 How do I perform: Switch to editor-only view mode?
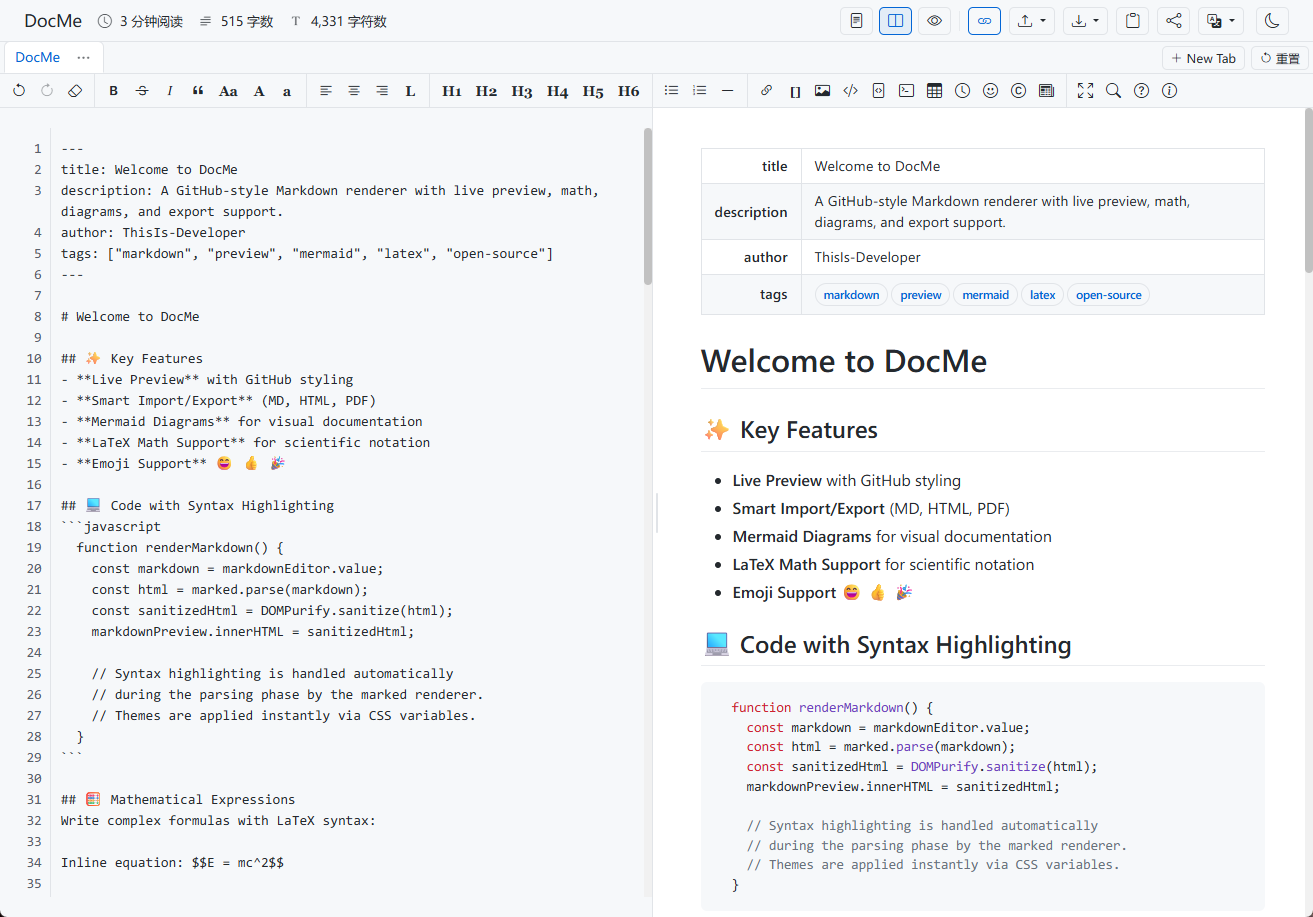[857, 21]
